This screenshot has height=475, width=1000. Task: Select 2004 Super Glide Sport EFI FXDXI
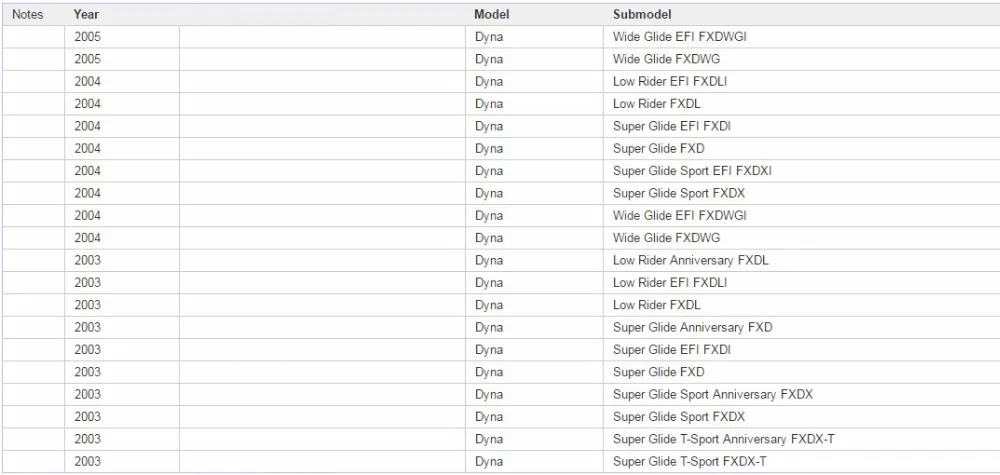(x=693, y=171)
